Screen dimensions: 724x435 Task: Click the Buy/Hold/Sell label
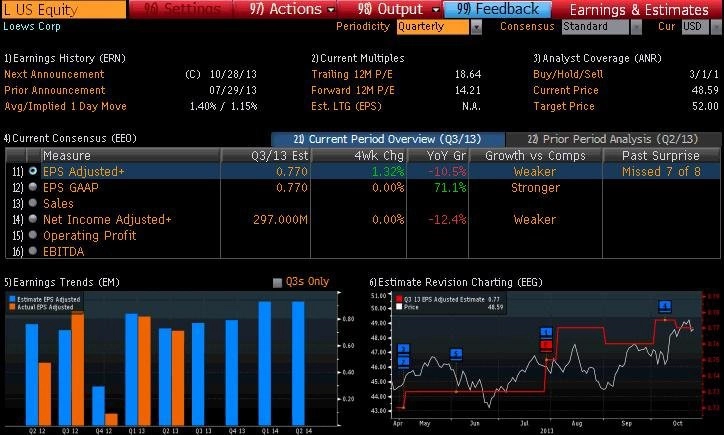pyautogui.click(x=568, y=74)
